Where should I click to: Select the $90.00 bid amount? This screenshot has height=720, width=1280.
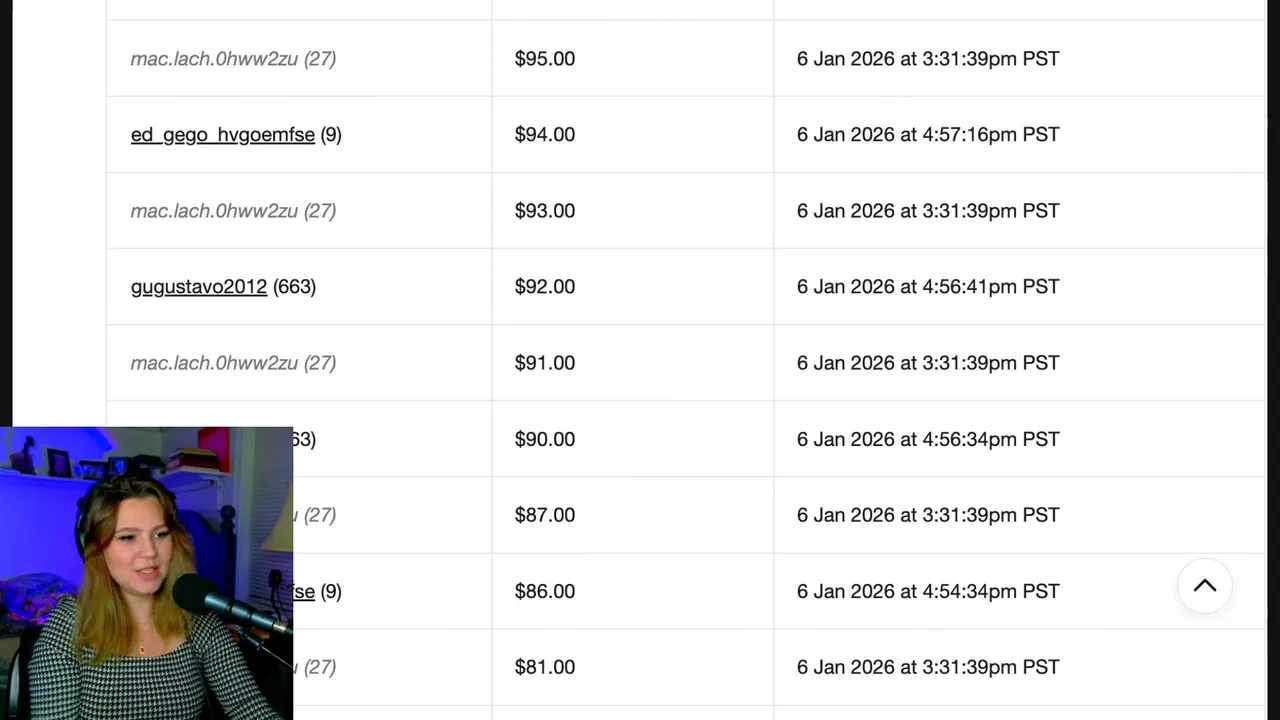pyautogui.click(x=544, y=439)
